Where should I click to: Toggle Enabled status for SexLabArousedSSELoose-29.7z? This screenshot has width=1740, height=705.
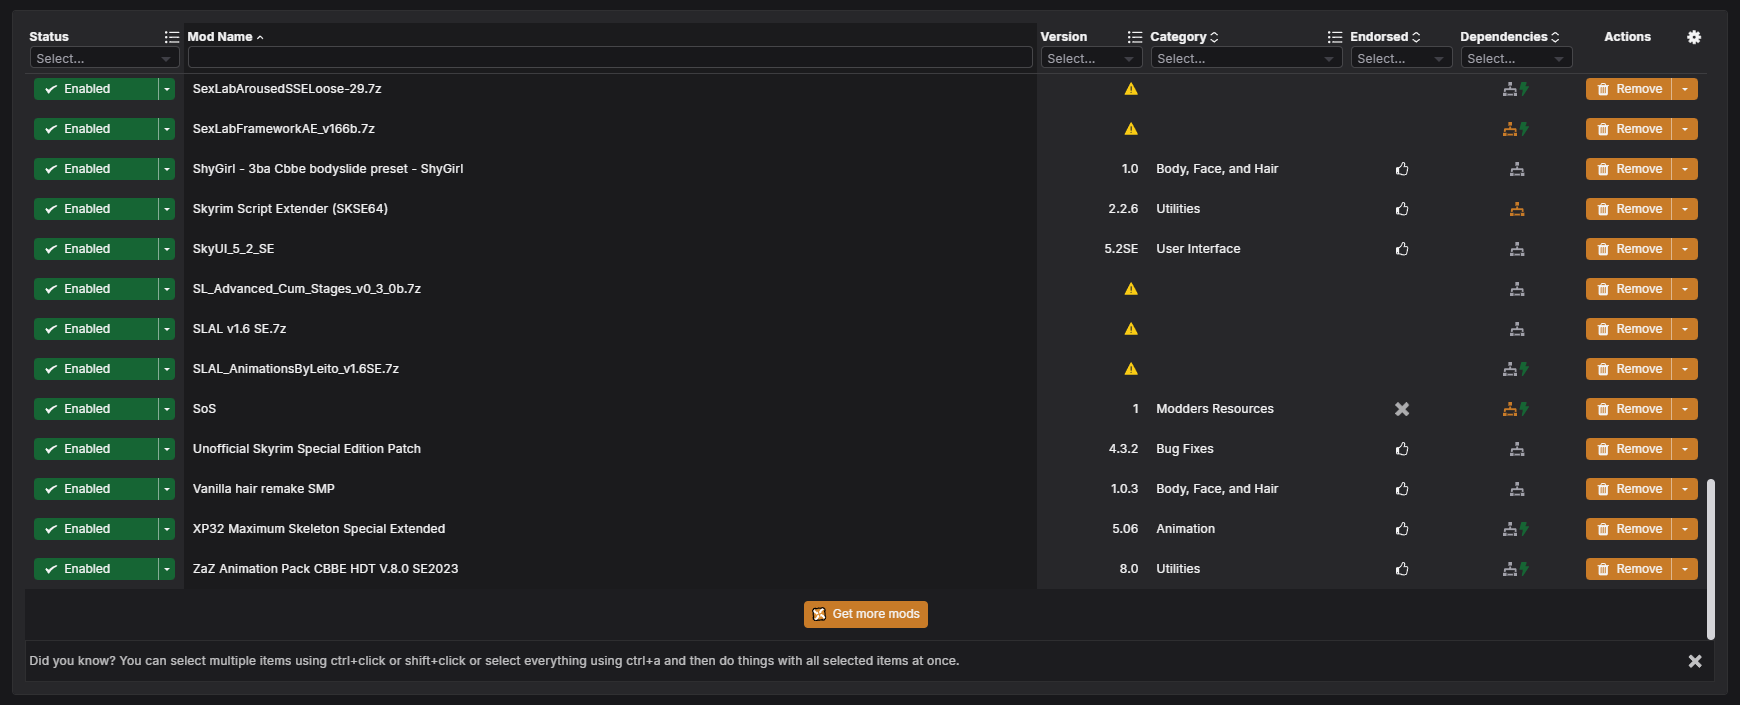tap(96, 89)
